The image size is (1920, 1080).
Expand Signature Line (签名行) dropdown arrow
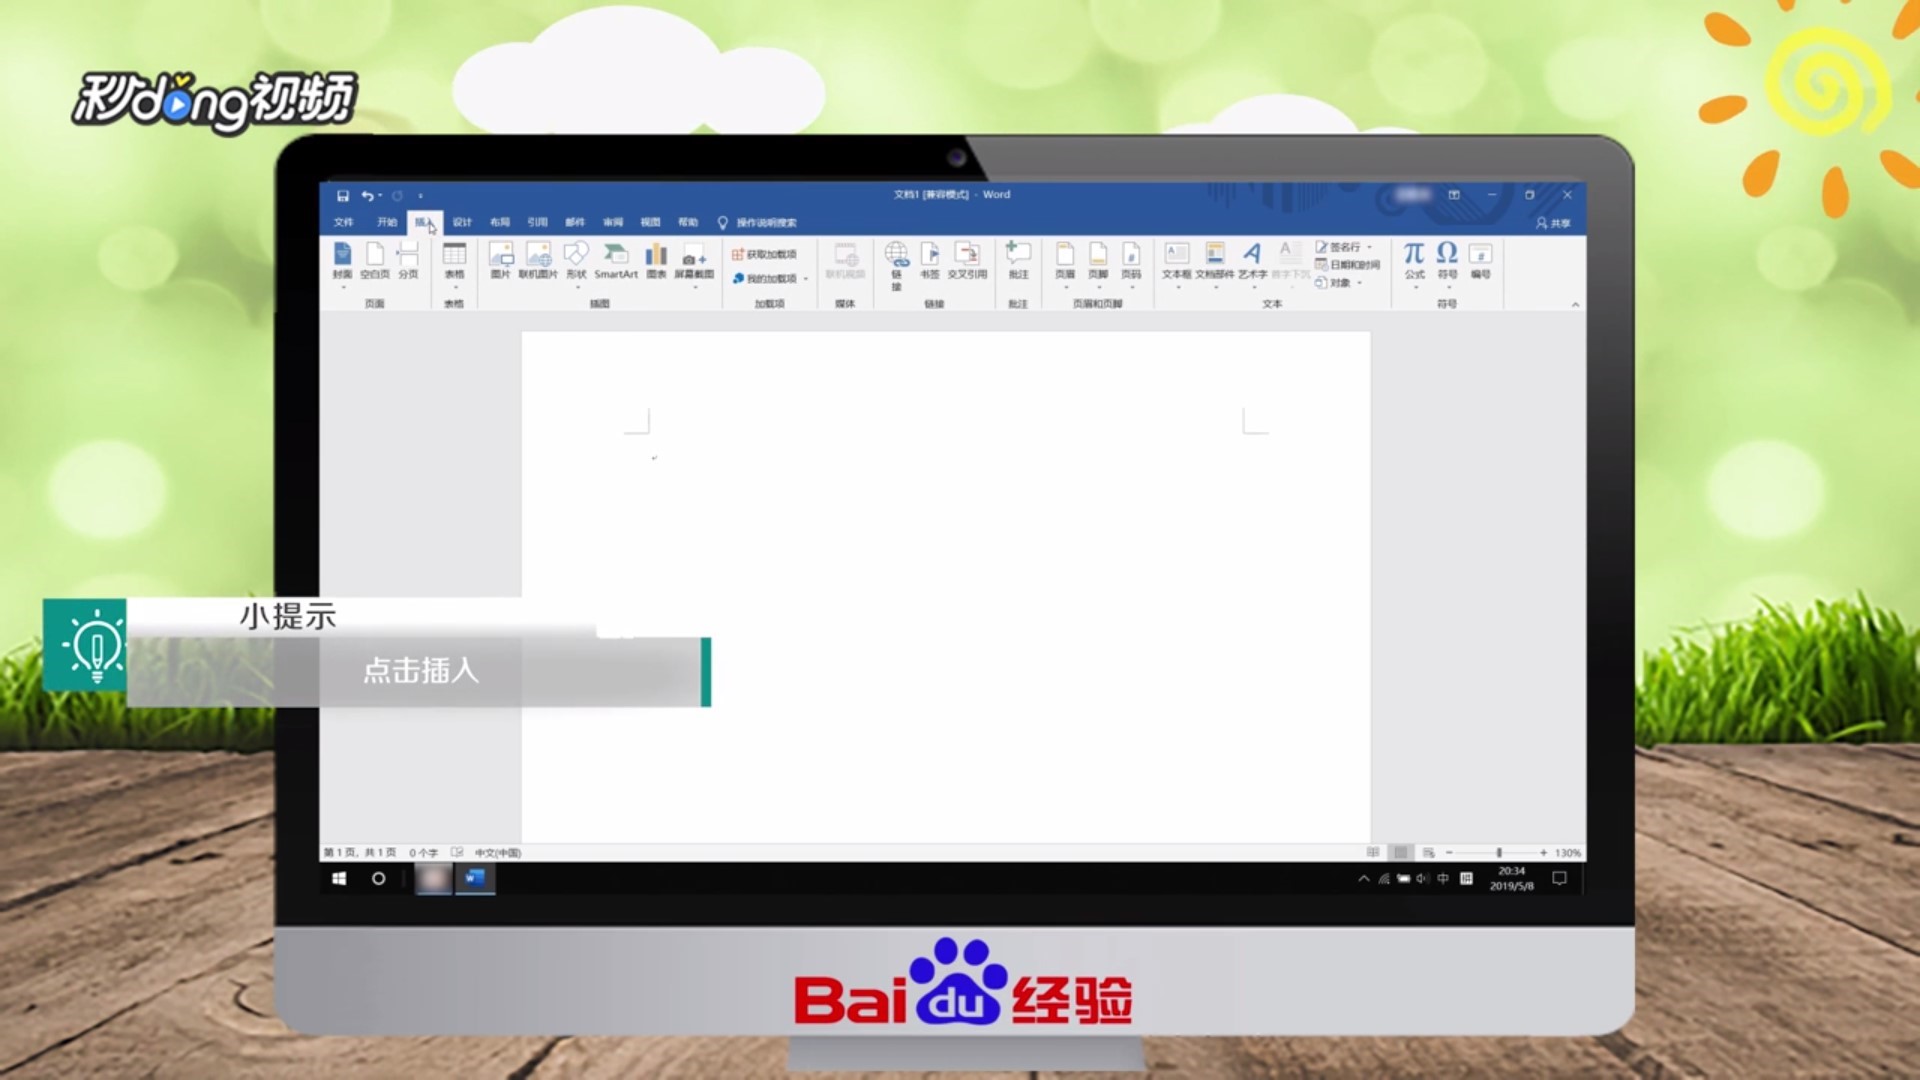click(1369, 247)
